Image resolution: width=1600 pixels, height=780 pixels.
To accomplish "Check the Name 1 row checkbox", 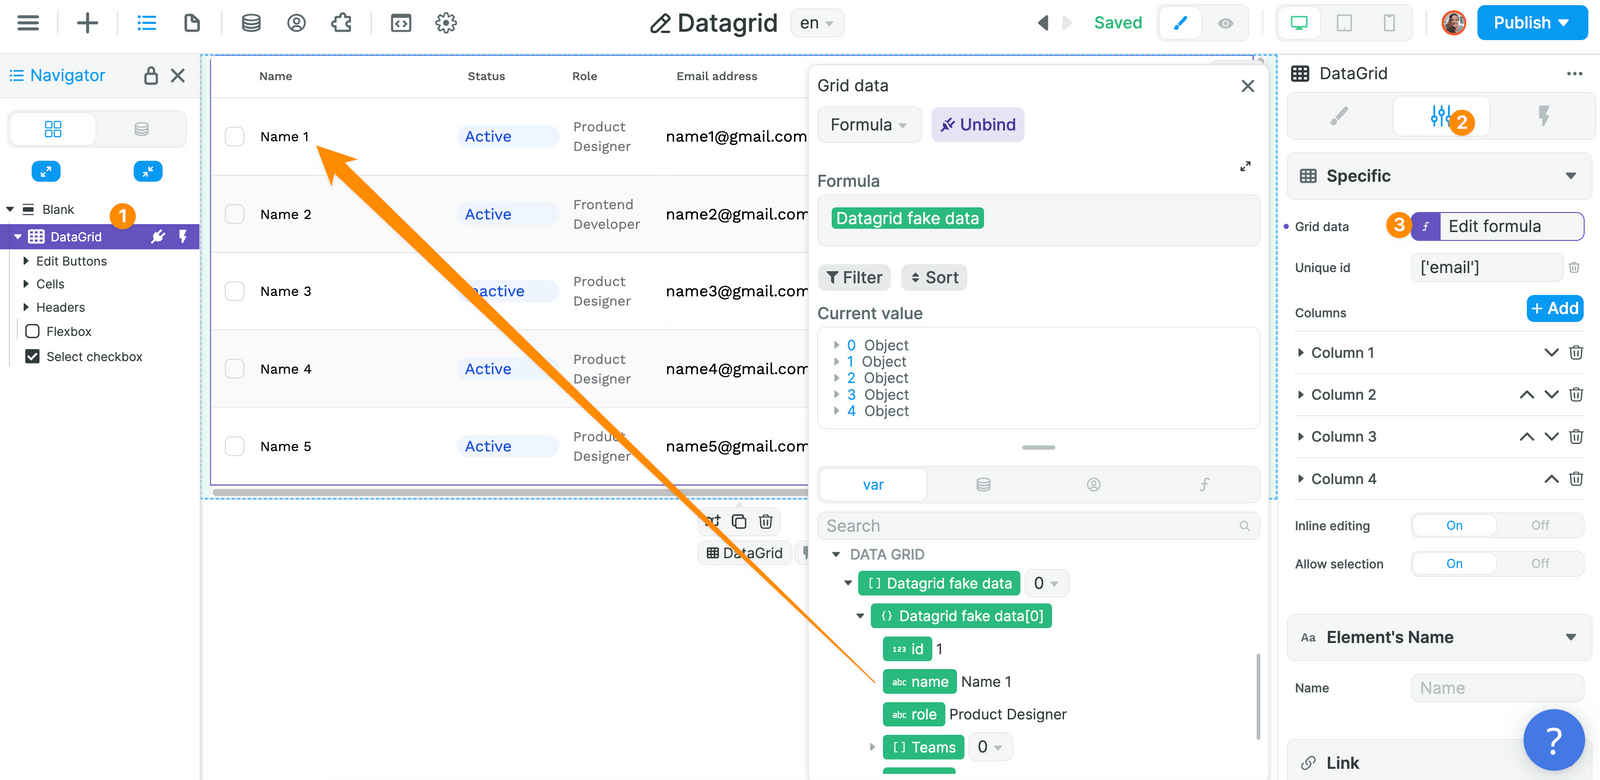I will coord(235,136).
